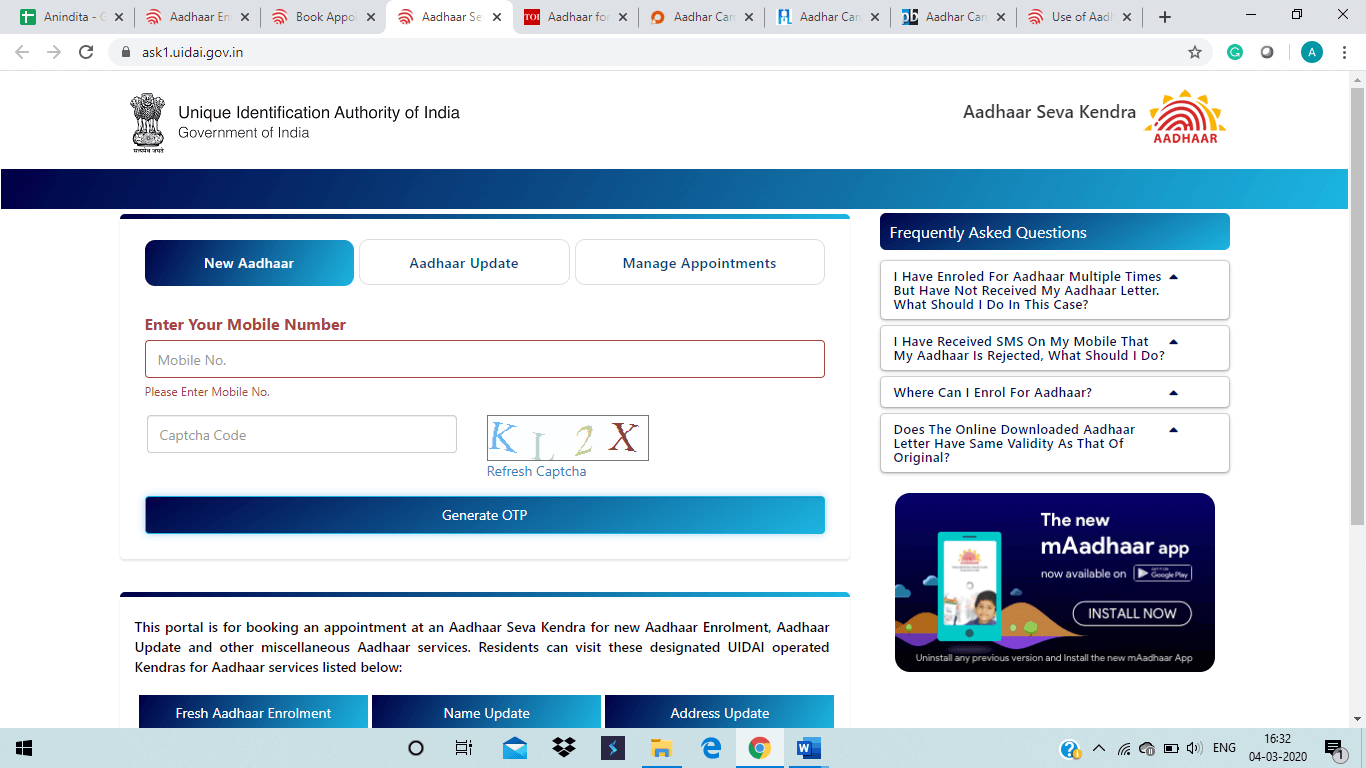1366x768 pixels.
Task: Click the Aadhaar logo in header
Action: [x=1185, y=117]
